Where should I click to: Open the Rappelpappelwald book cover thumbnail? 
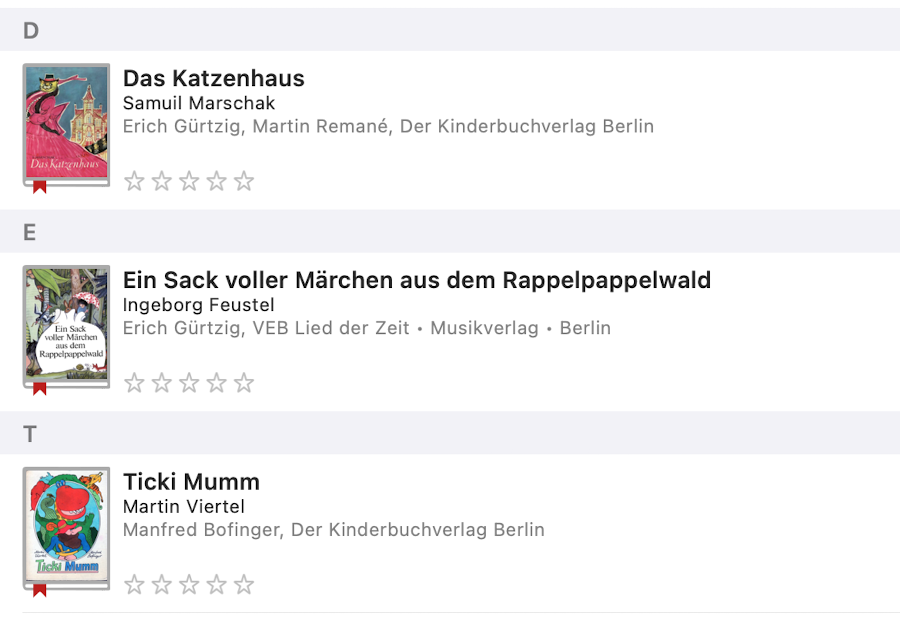[x=66, y=324]
